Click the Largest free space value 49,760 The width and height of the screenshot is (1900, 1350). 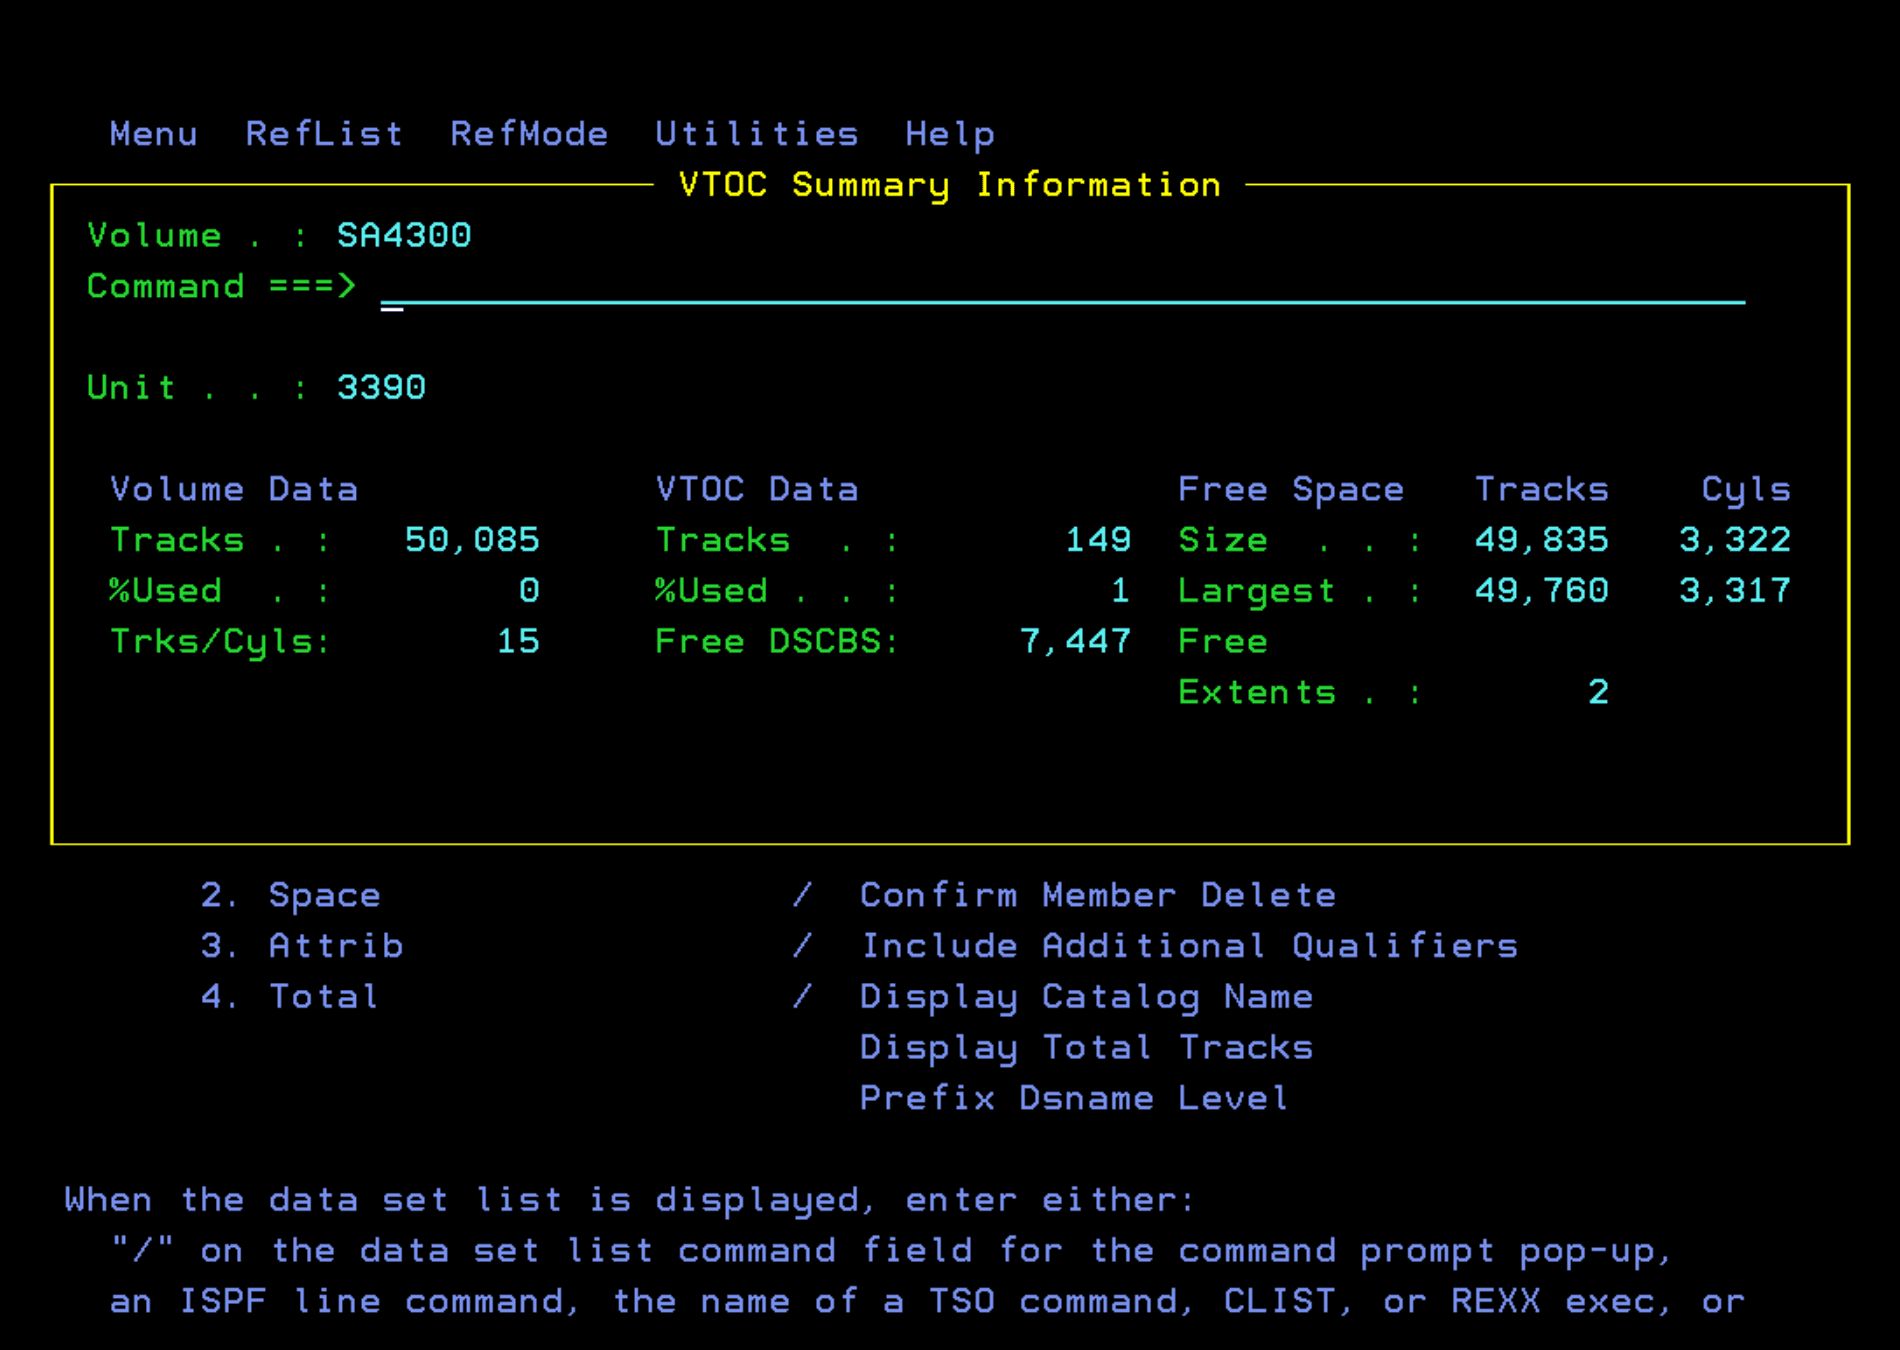pos(1542,590)
